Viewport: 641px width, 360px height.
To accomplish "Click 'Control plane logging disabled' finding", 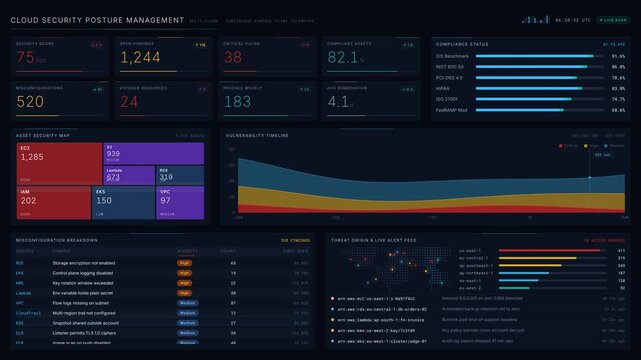I will pos(83,273).
